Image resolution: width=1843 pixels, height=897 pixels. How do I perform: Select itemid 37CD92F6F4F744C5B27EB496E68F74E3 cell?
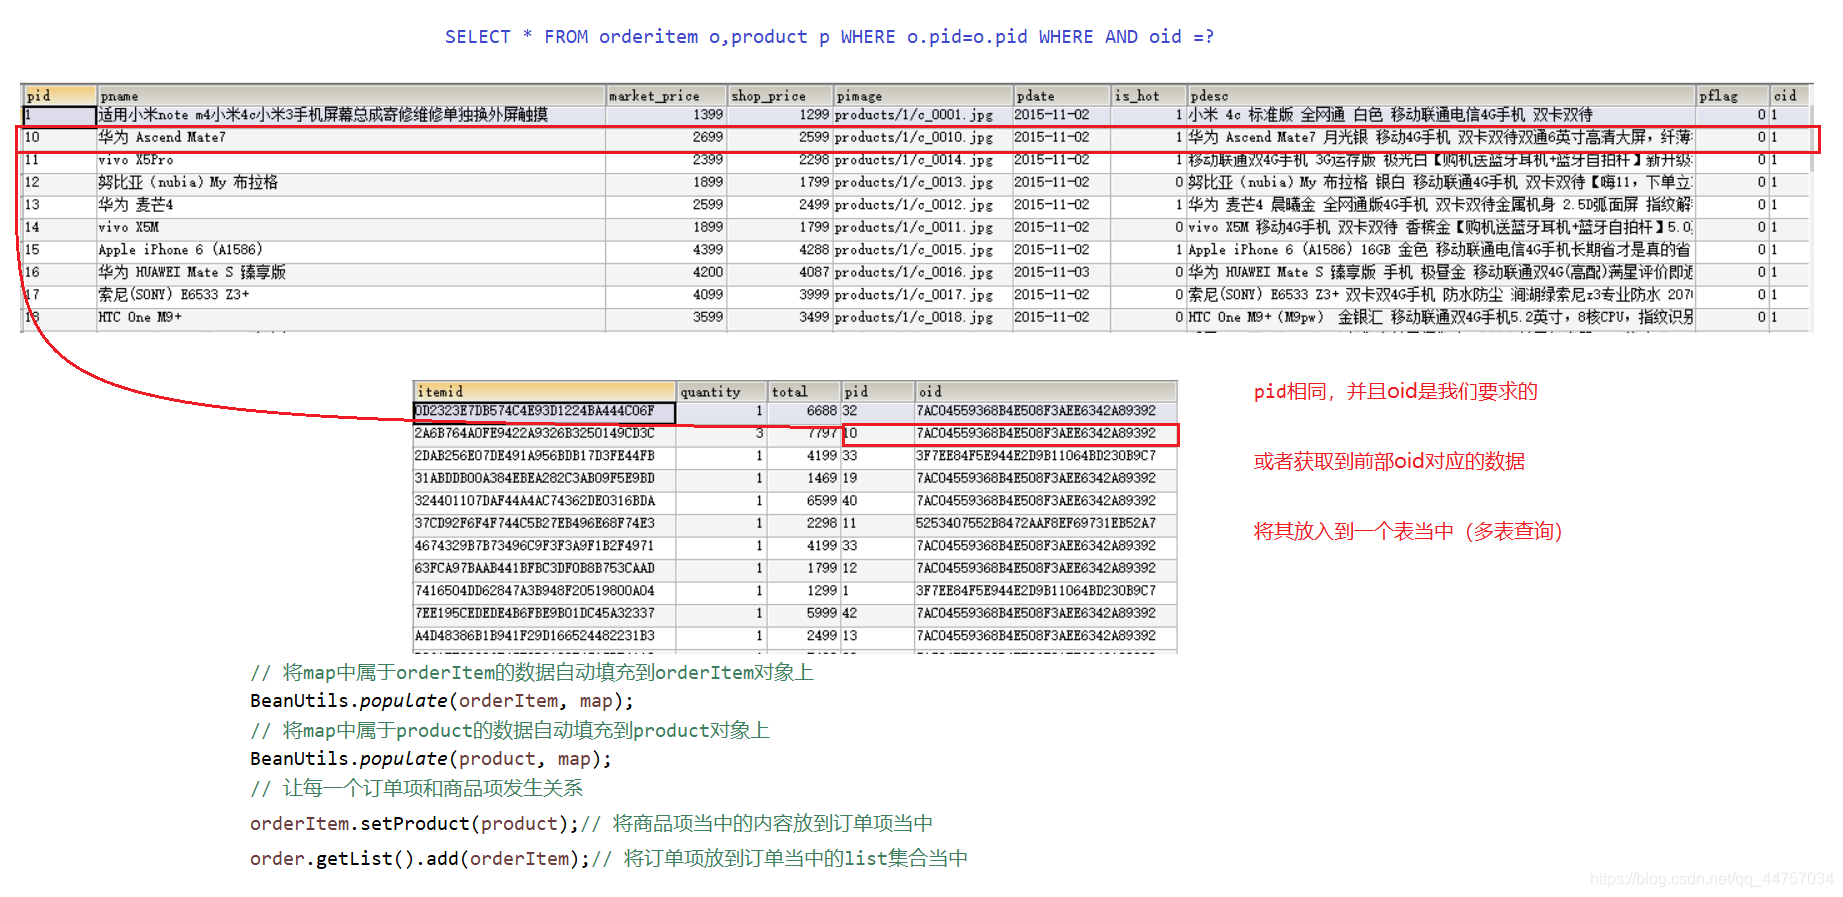click(545, 523)
